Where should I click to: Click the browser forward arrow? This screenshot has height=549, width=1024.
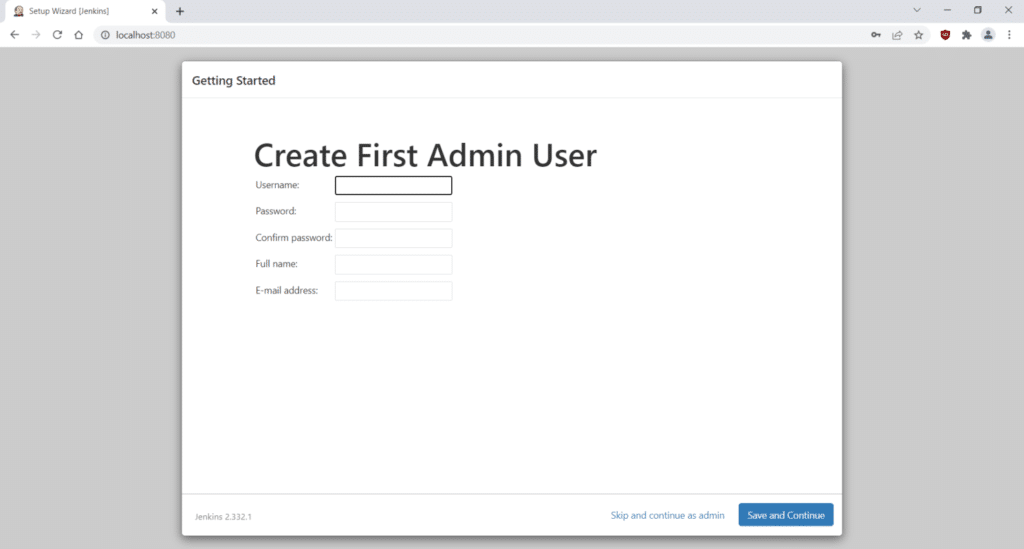tap(36, 35)
